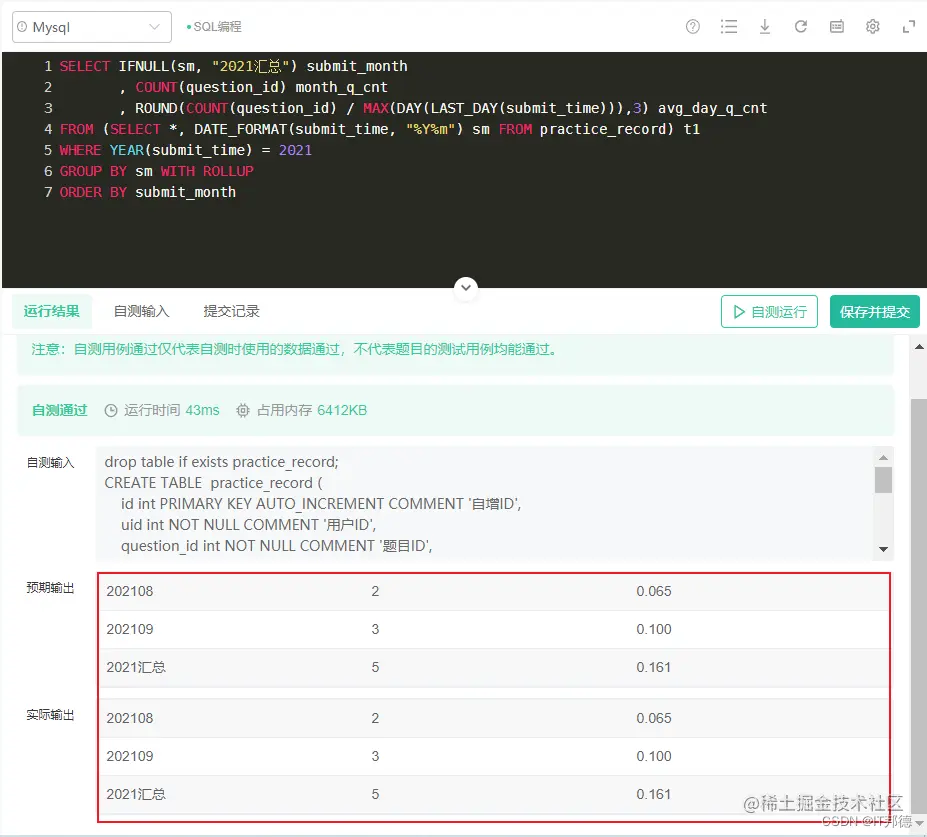Open the keyboard shortcuts icon

pyautogui.click(x=837, y=27)
